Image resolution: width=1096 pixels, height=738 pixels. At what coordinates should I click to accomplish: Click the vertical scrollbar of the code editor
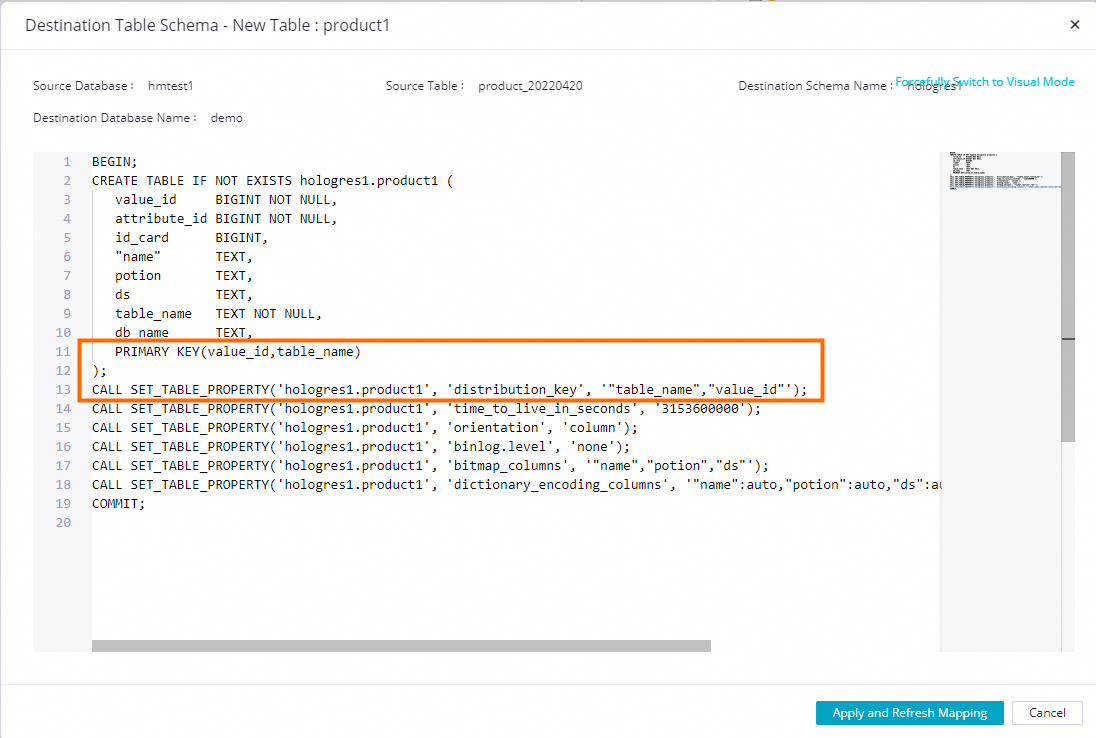(1067, 297)
